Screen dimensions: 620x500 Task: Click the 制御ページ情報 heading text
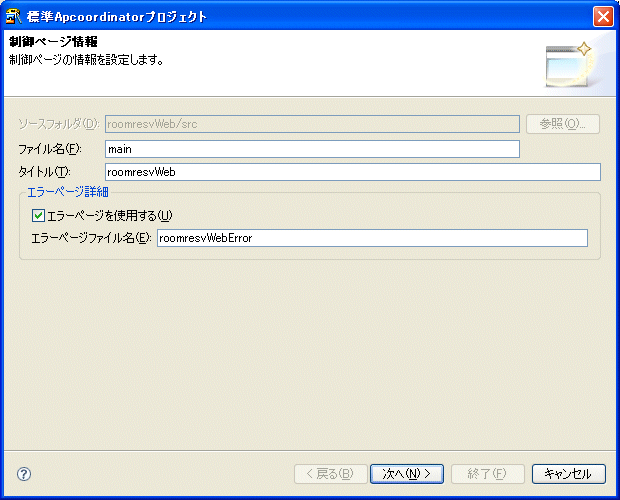coord(53,42)
